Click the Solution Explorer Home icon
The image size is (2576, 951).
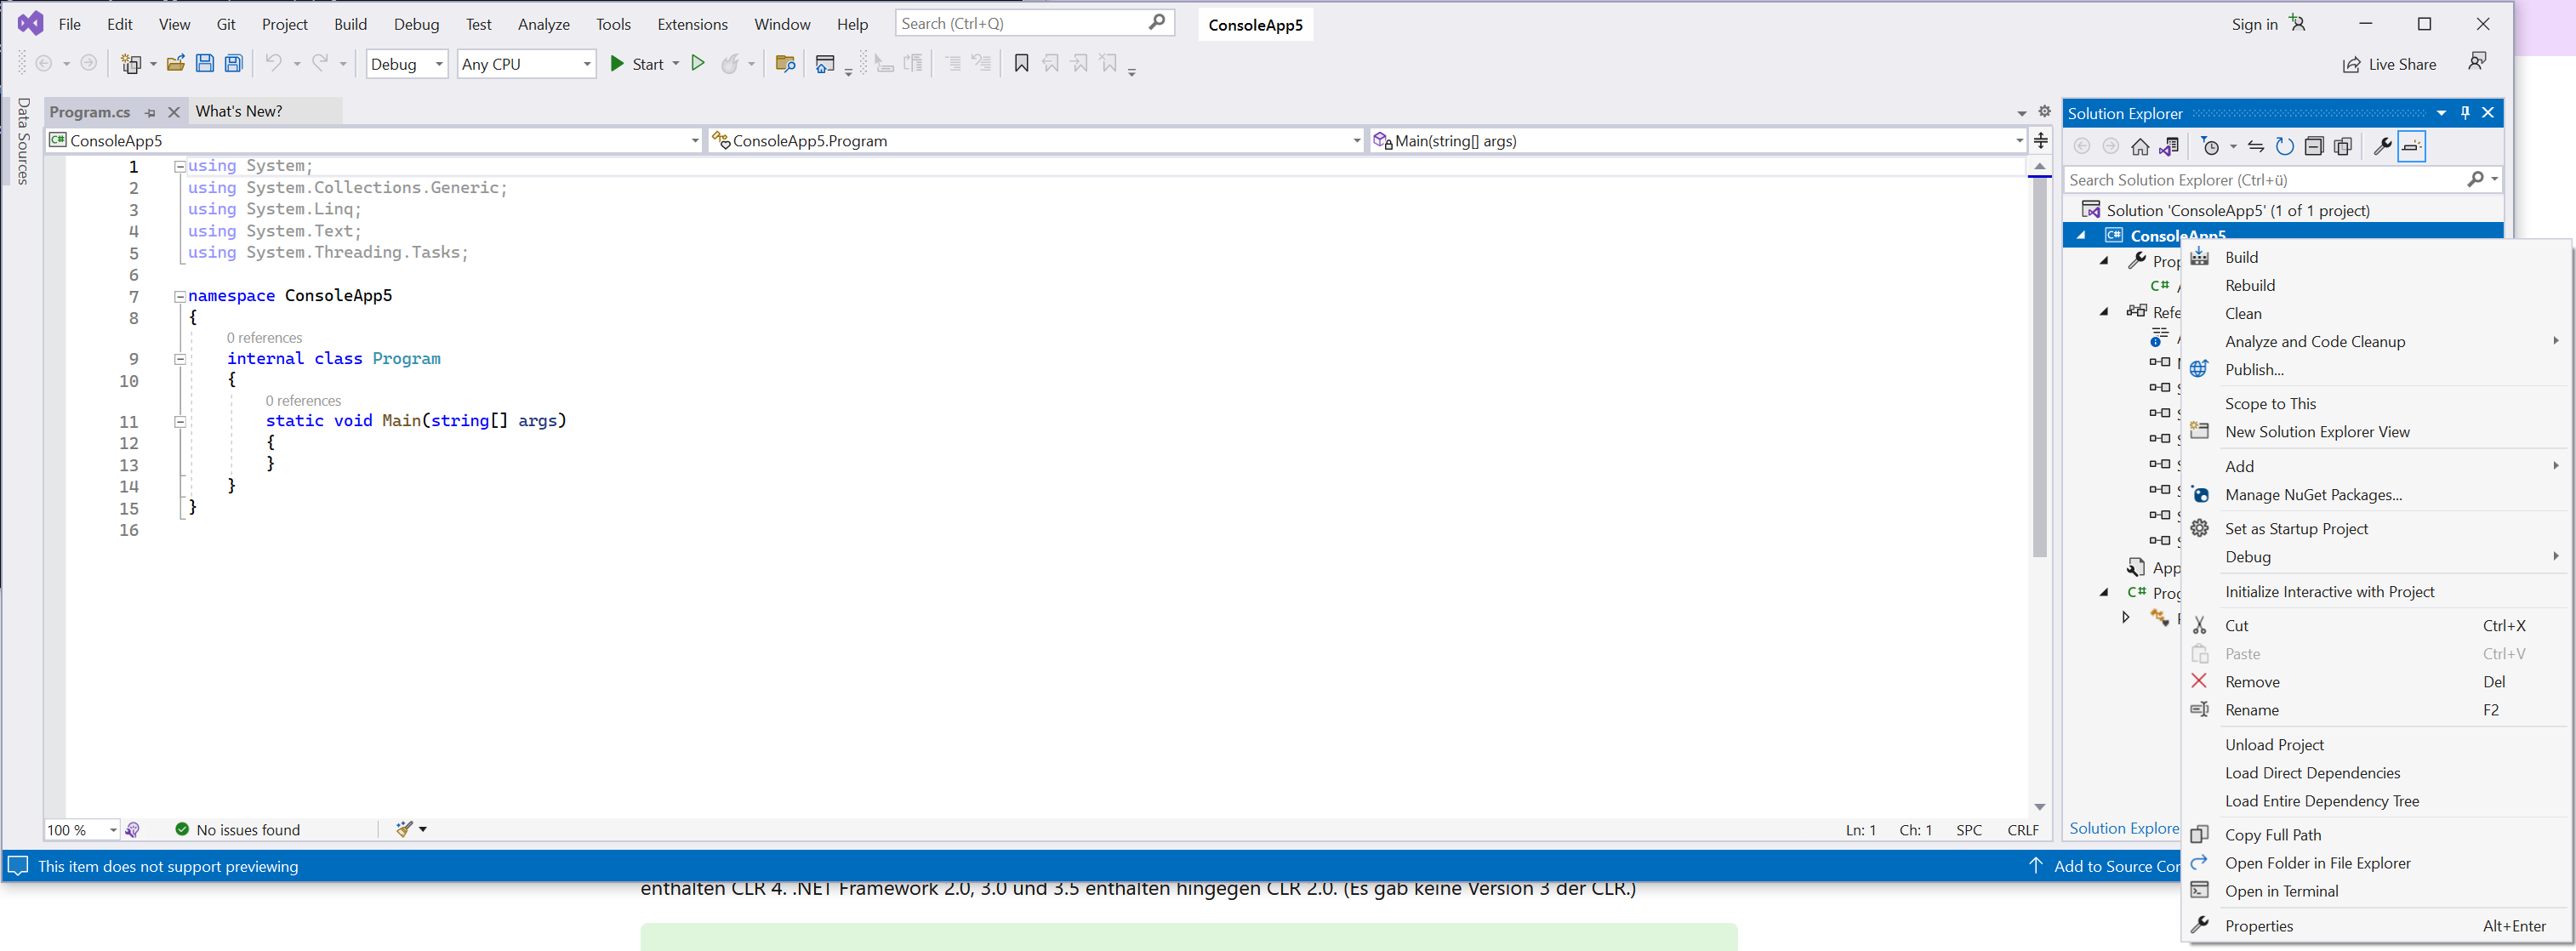point(2140,147)
